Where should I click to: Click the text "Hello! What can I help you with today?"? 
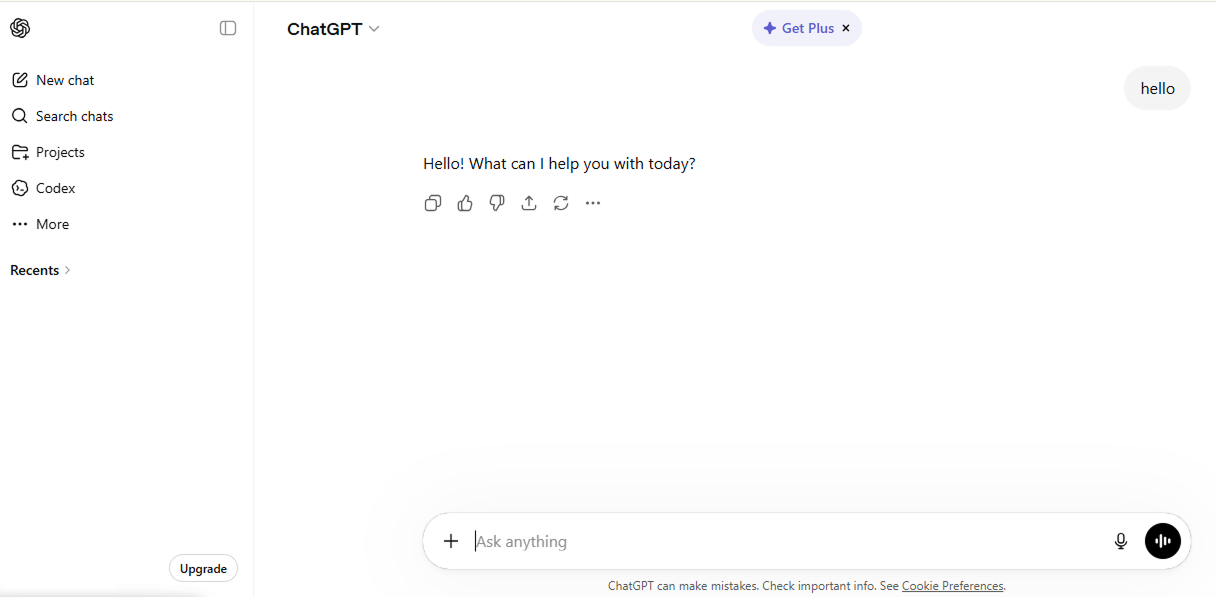pos(559,163)
